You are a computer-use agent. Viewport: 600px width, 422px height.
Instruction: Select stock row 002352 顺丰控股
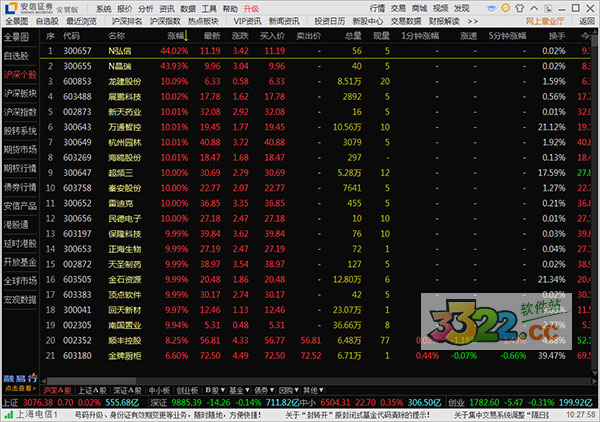[x=316, y=340]
